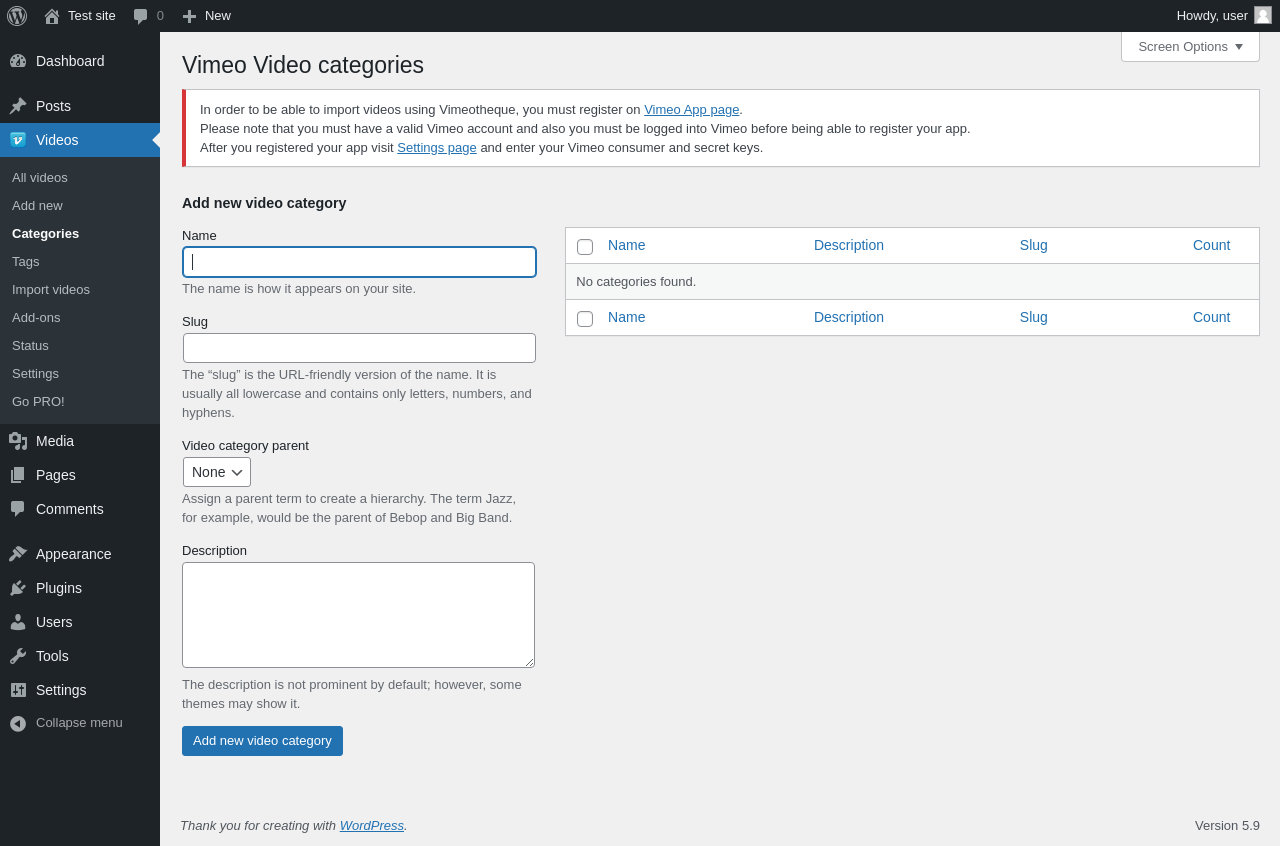
Task: Open the comments bubble icon in admin bar
Action: point(141,16)
